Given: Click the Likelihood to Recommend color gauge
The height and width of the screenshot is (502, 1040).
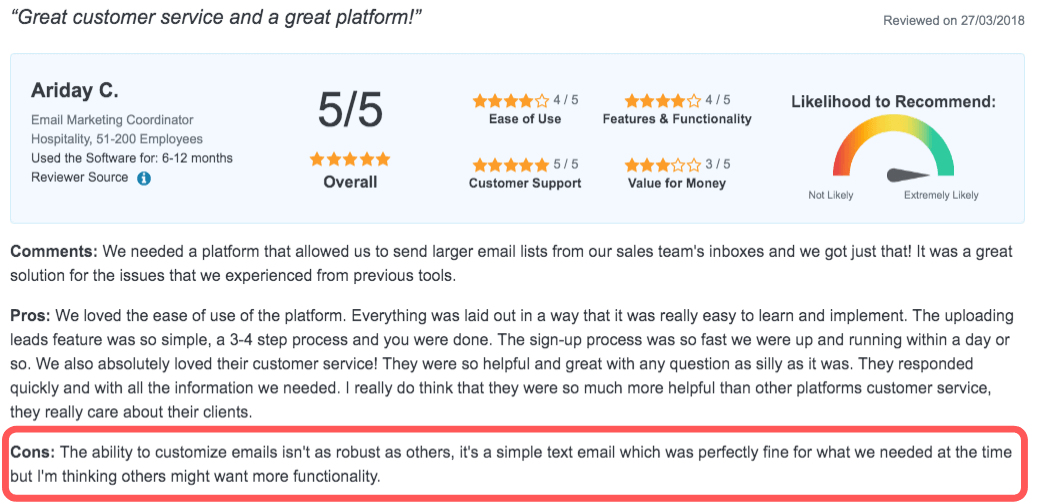Looking at the screenshot, I should pyautogui.click(x=893, y=145).
